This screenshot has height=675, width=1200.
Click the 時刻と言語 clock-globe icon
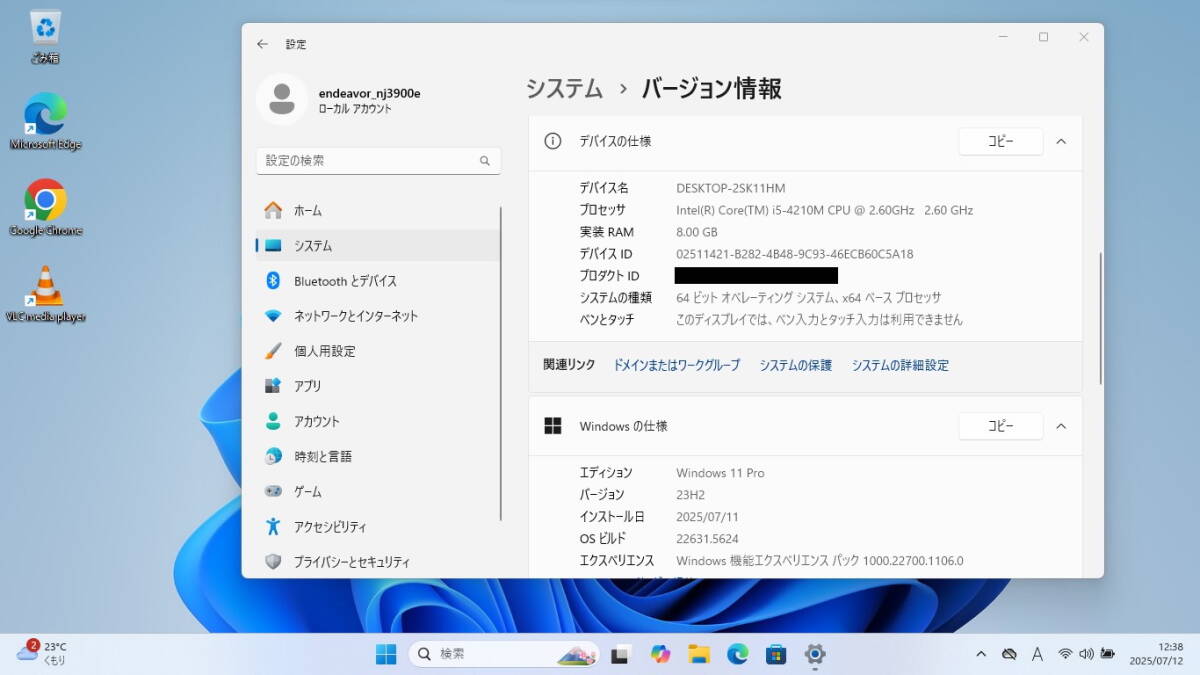pyautogui.click(x=273, y=456)
